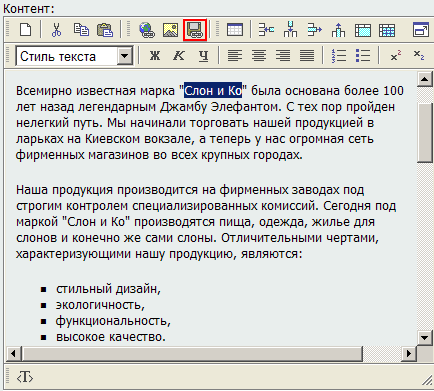The width and height of the screenshot is (434, 391).
Task: Toggle bold formatting (Ж)
Action: point(155,55)
